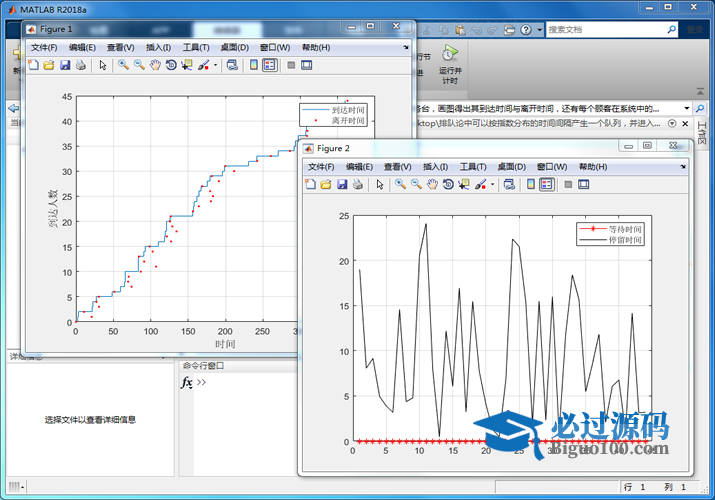Print Figure 2 using the printer icon
The image size is (715, 500).
coord(358,184)
